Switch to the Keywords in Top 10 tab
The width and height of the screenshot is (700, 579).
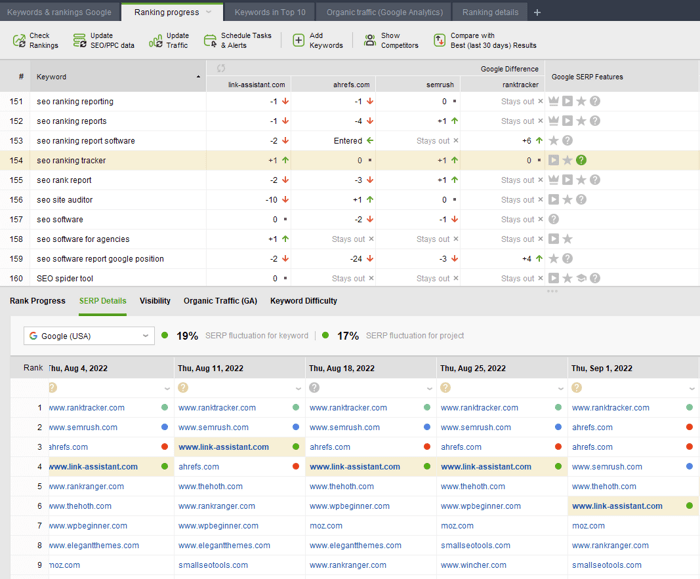(x=271, y=12)
